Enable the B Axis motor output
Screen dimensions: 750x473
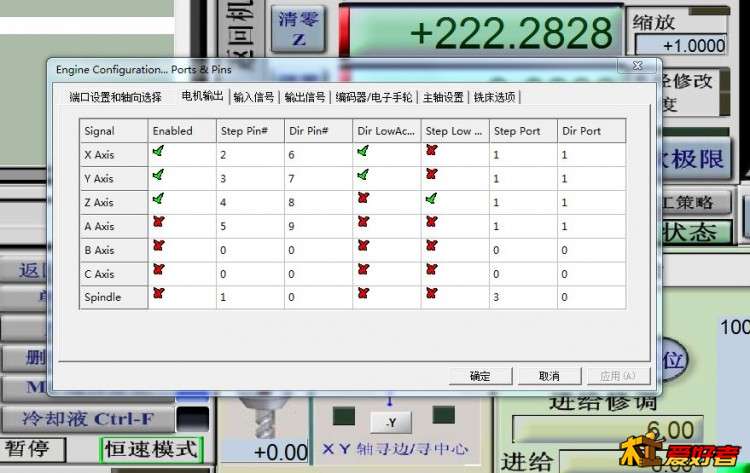tap(158, 246)
